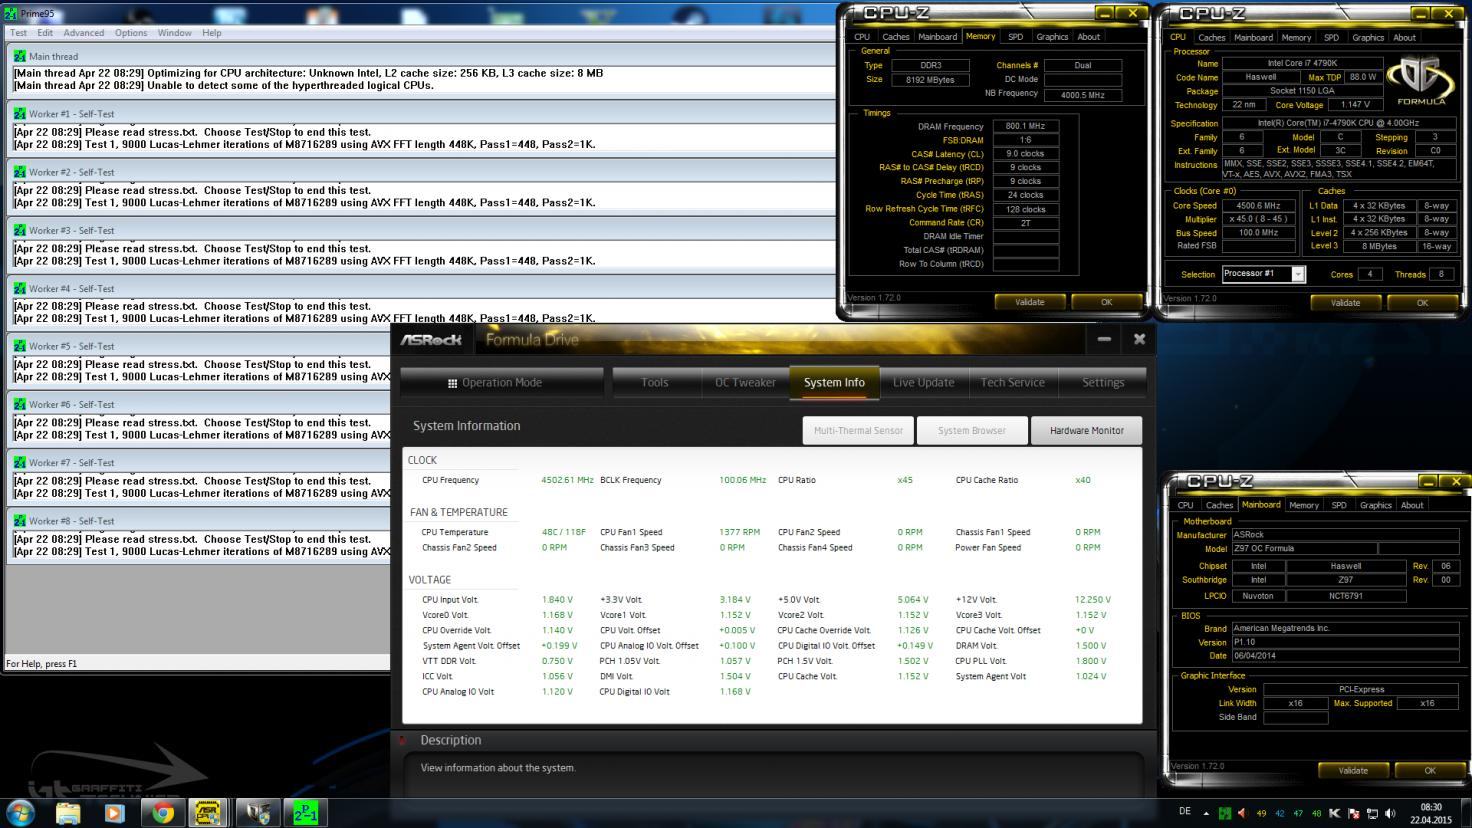The image size is (1472, 828).
Task: Click the processor name field Intel Core i7 4790K
Action: pos(1301,63)
